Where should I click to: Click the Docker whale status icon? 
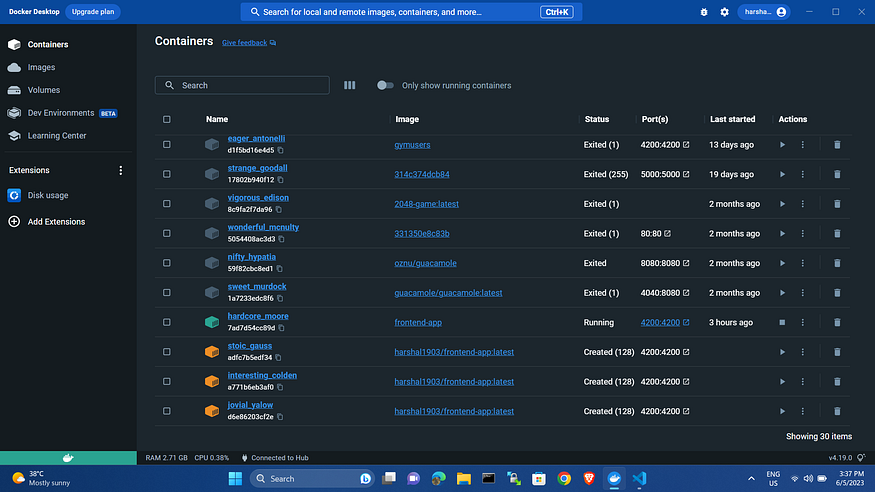pos(68,458)
